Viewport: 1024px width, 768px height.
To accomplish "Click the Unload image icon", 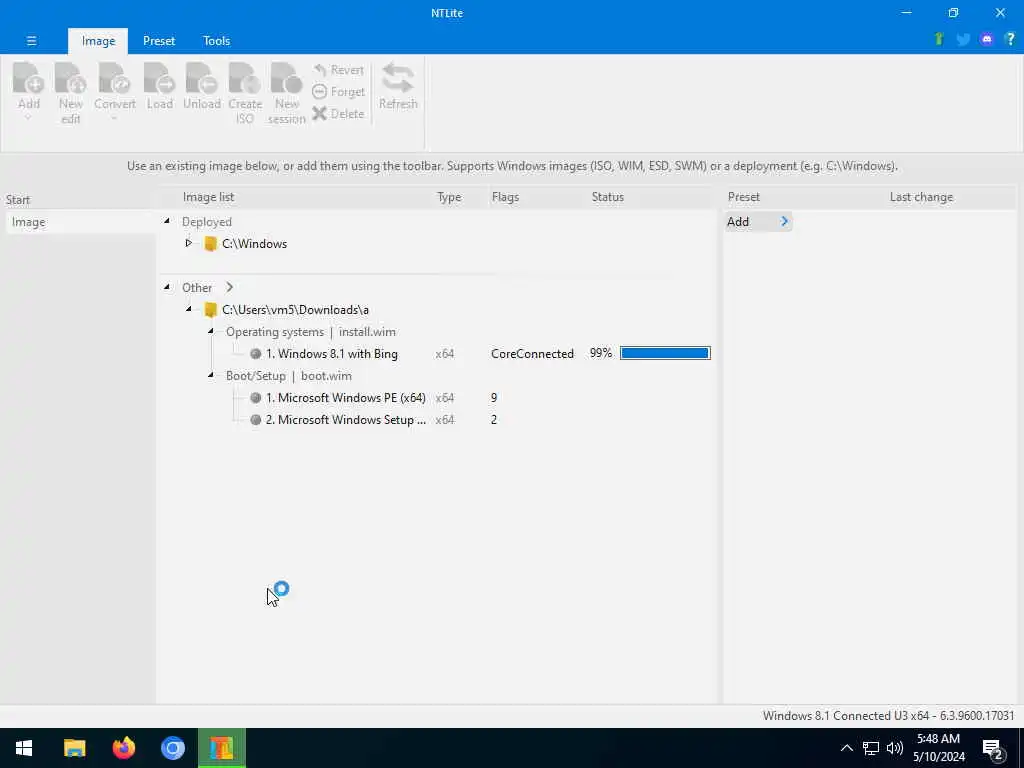I will point(201,78).
